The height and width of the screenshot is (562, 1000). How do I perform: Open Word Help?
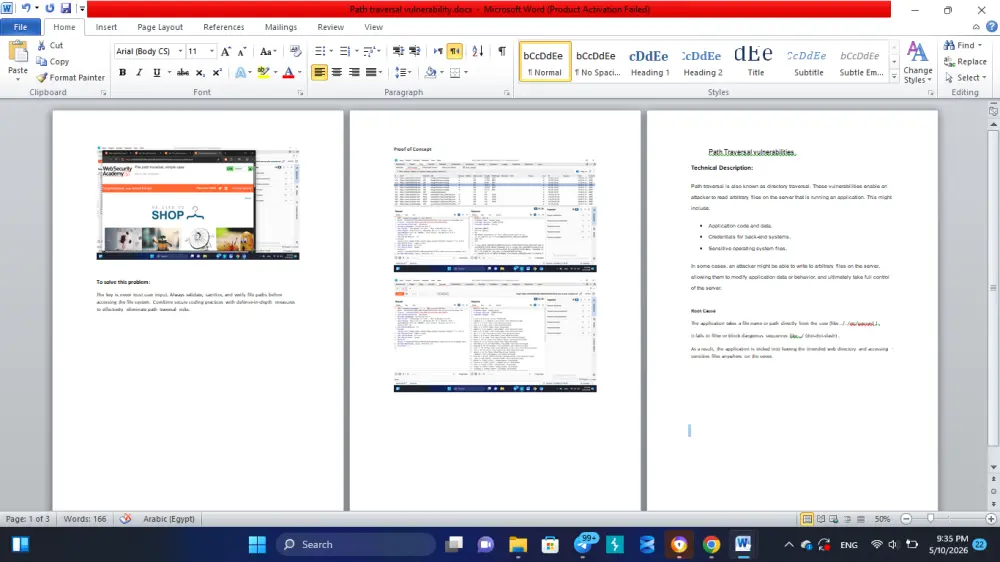tap(991, 27)
